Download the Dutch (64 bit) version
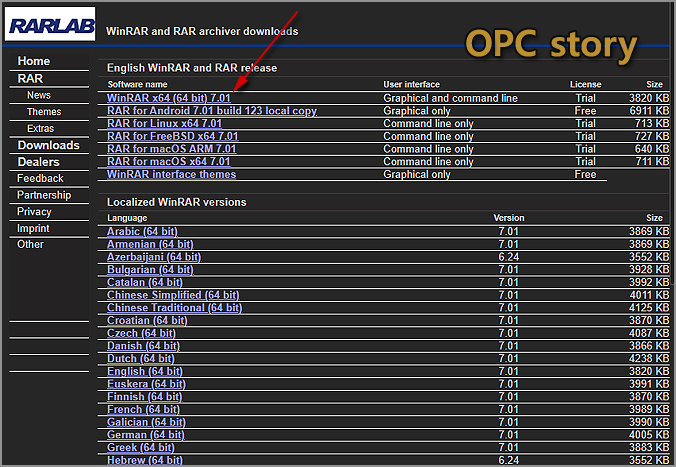 tap(141, 358)
